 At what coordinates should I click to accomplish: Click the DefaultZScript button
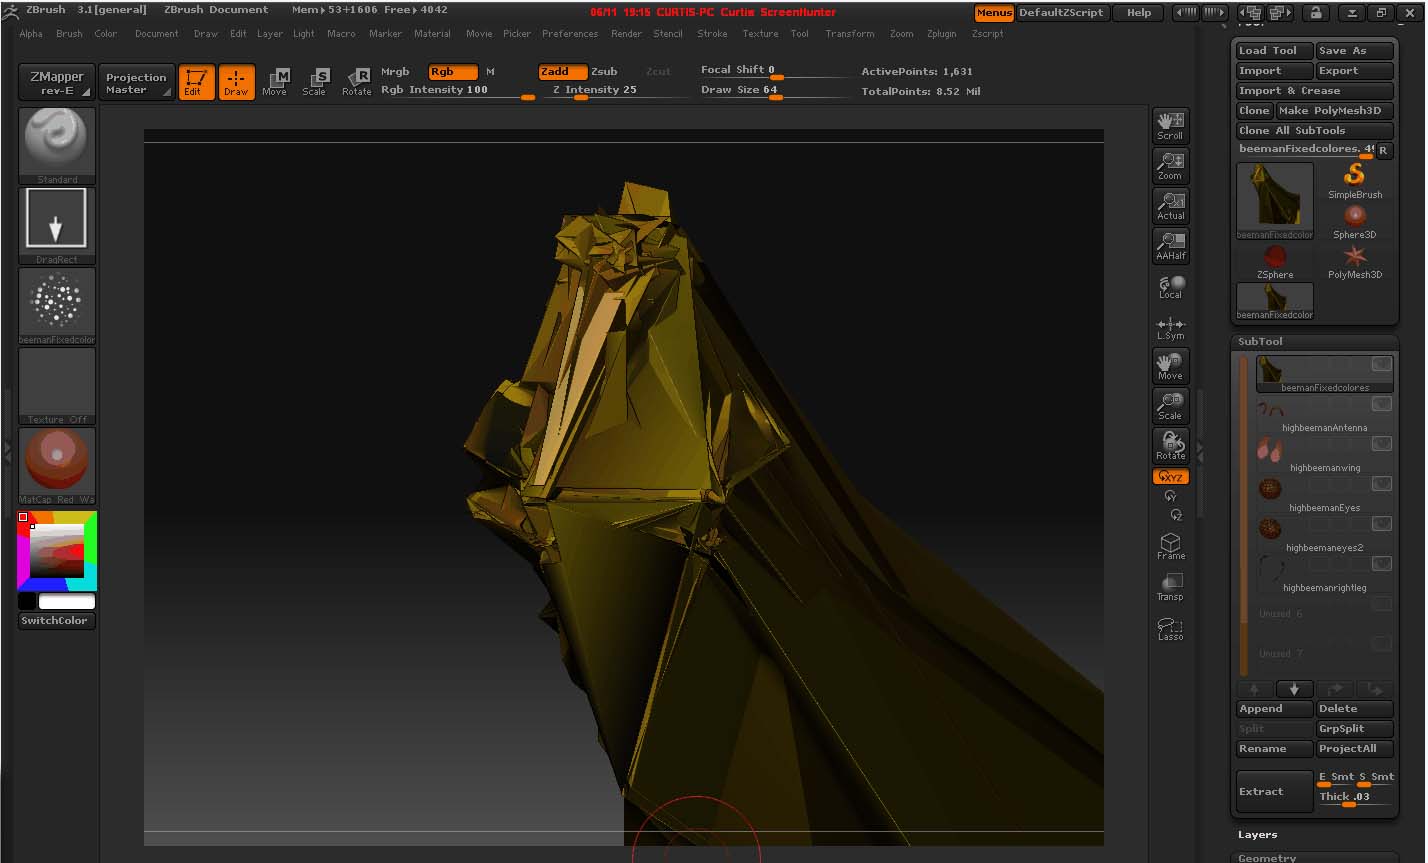click(x=1061, y=13)
